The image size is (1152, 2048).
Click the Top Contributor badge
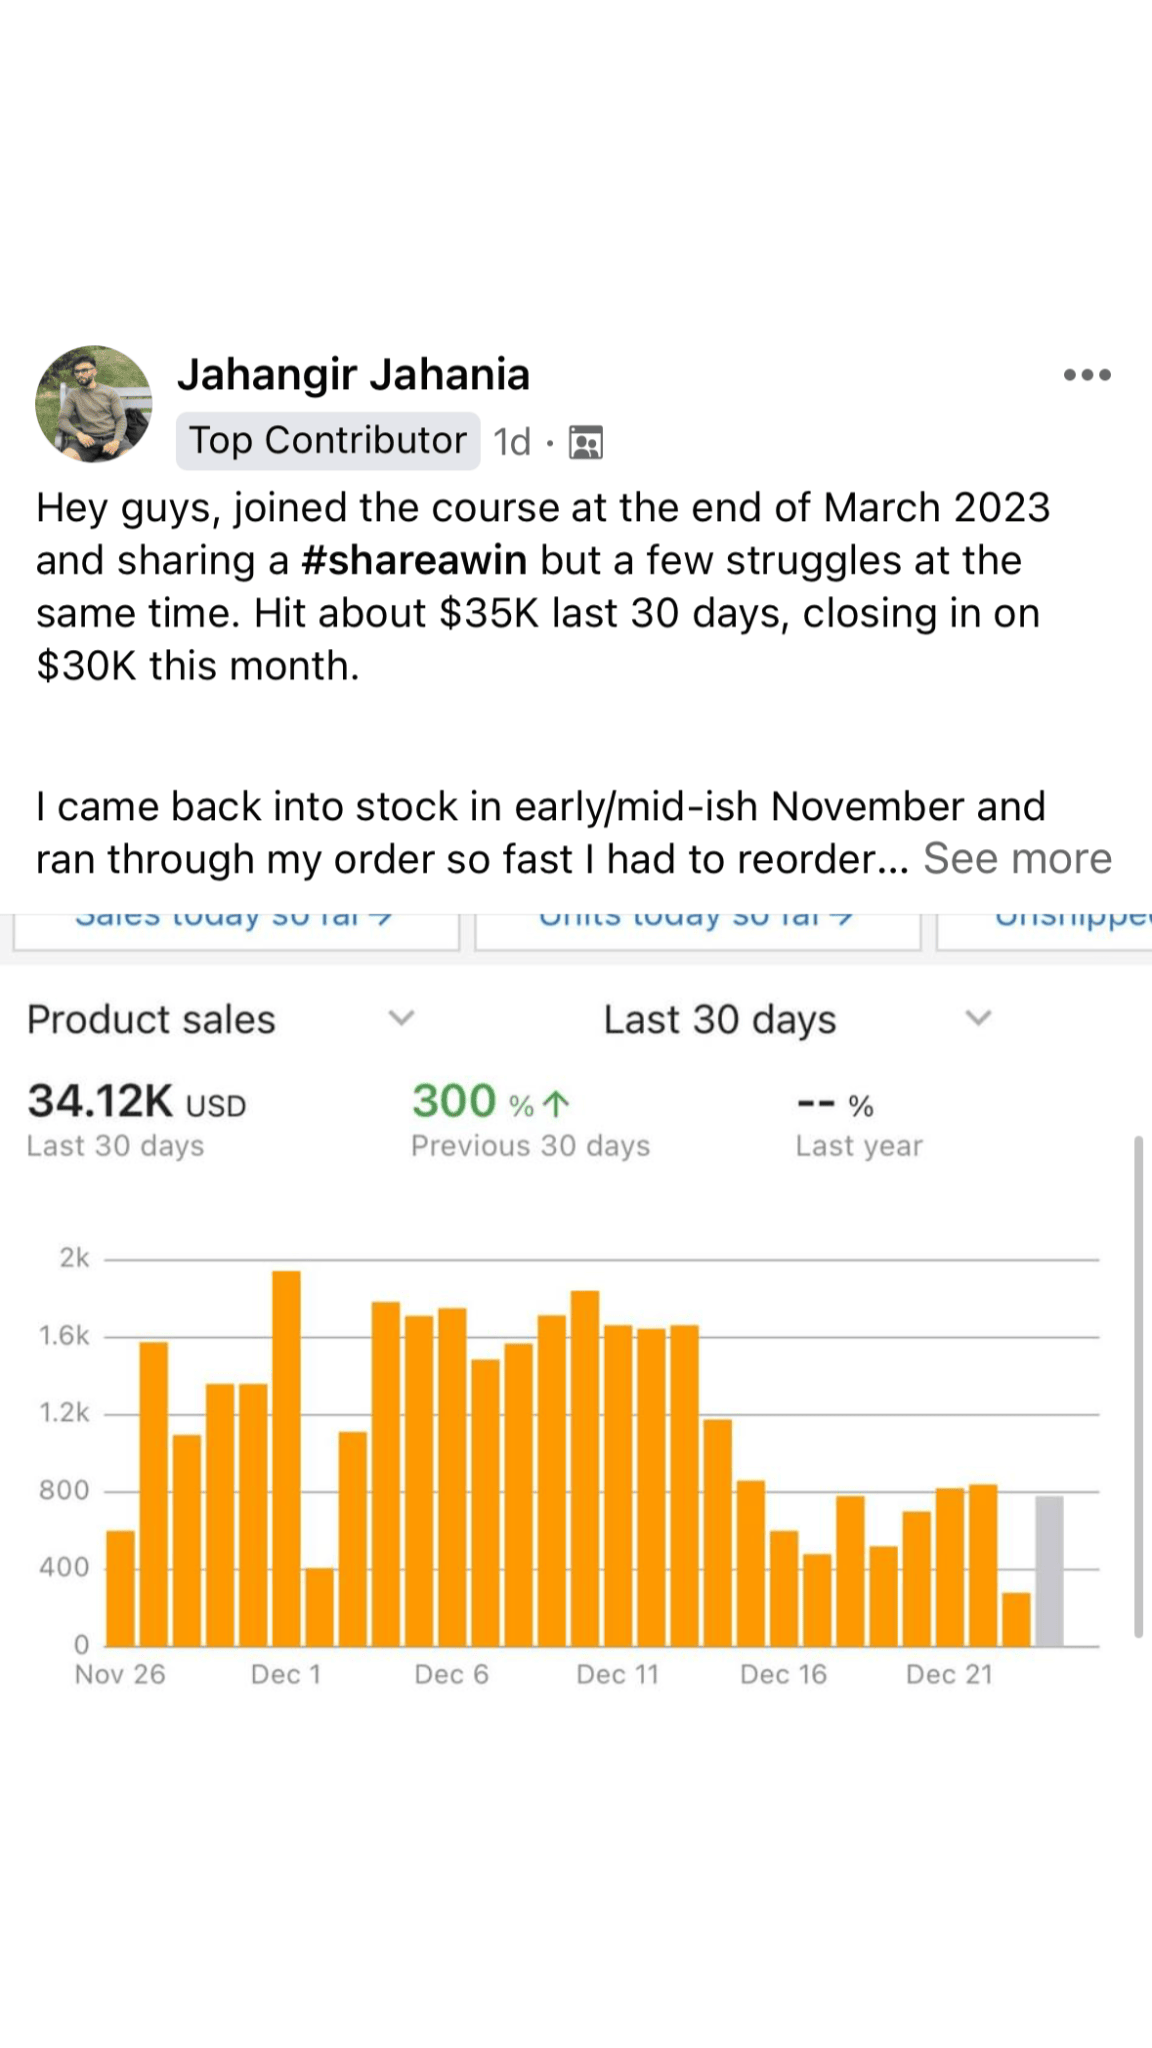[x=327, y=441]
